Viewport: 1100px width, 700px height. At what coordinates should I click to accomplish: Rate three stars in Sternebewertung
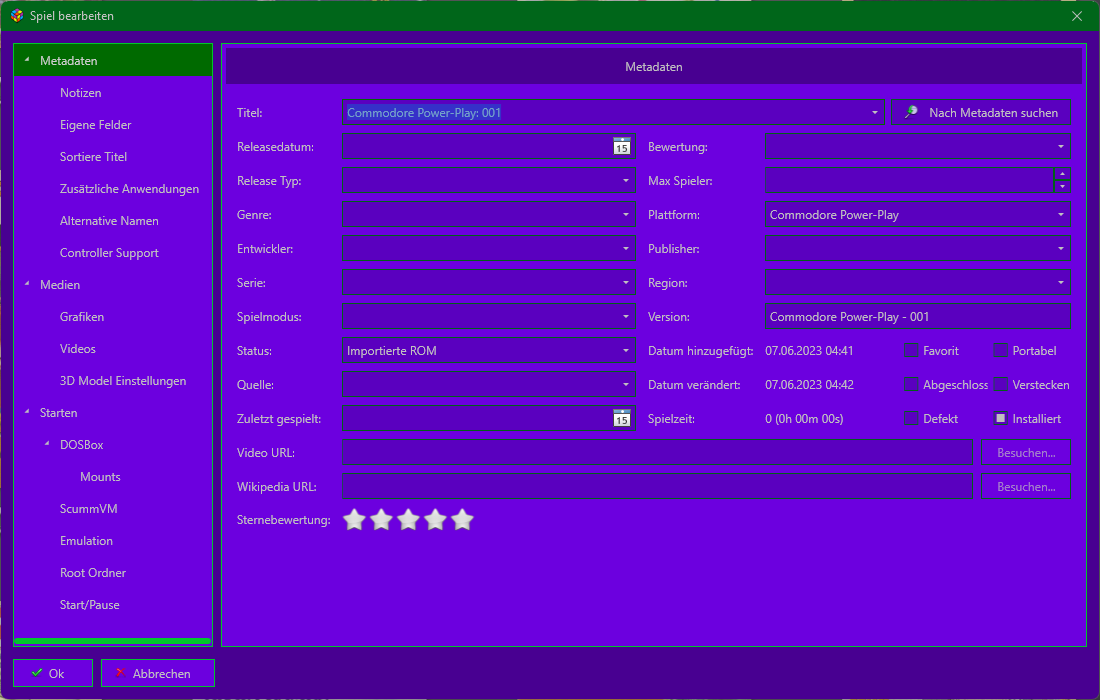point(408,520)
